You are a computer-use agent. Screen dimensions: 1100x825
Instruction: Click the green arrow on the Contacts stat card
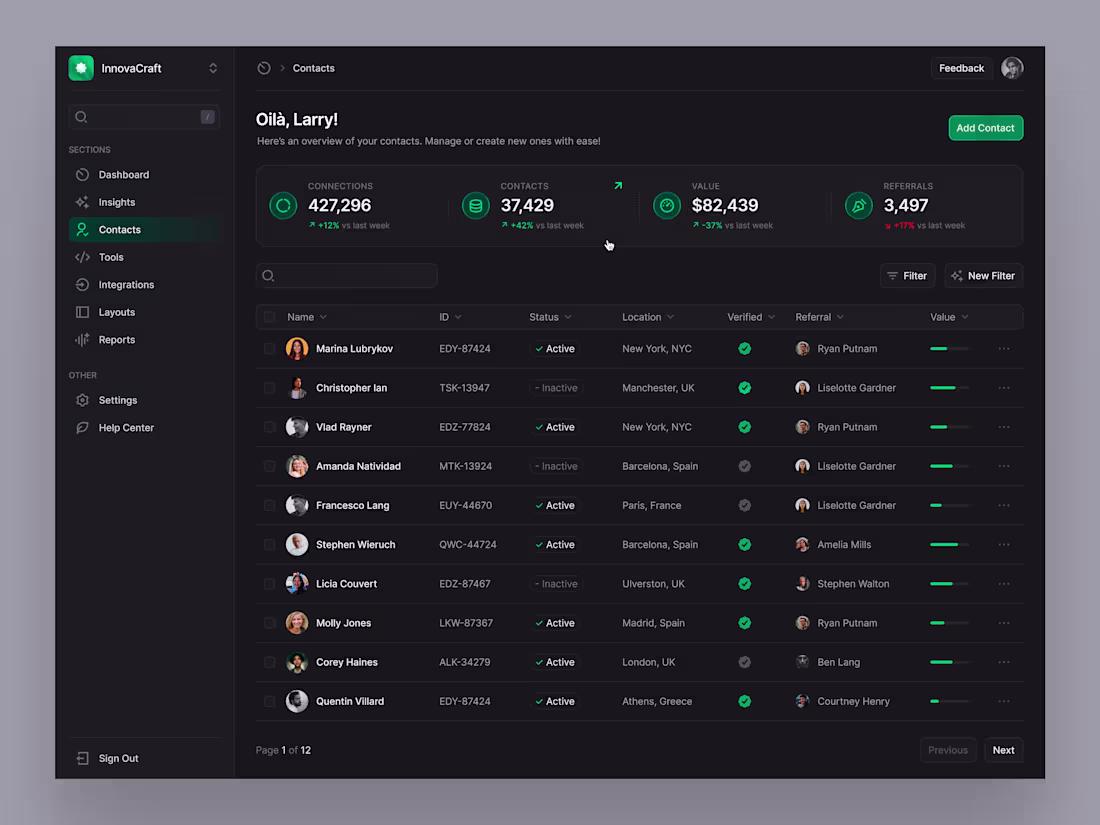[618, 185]
